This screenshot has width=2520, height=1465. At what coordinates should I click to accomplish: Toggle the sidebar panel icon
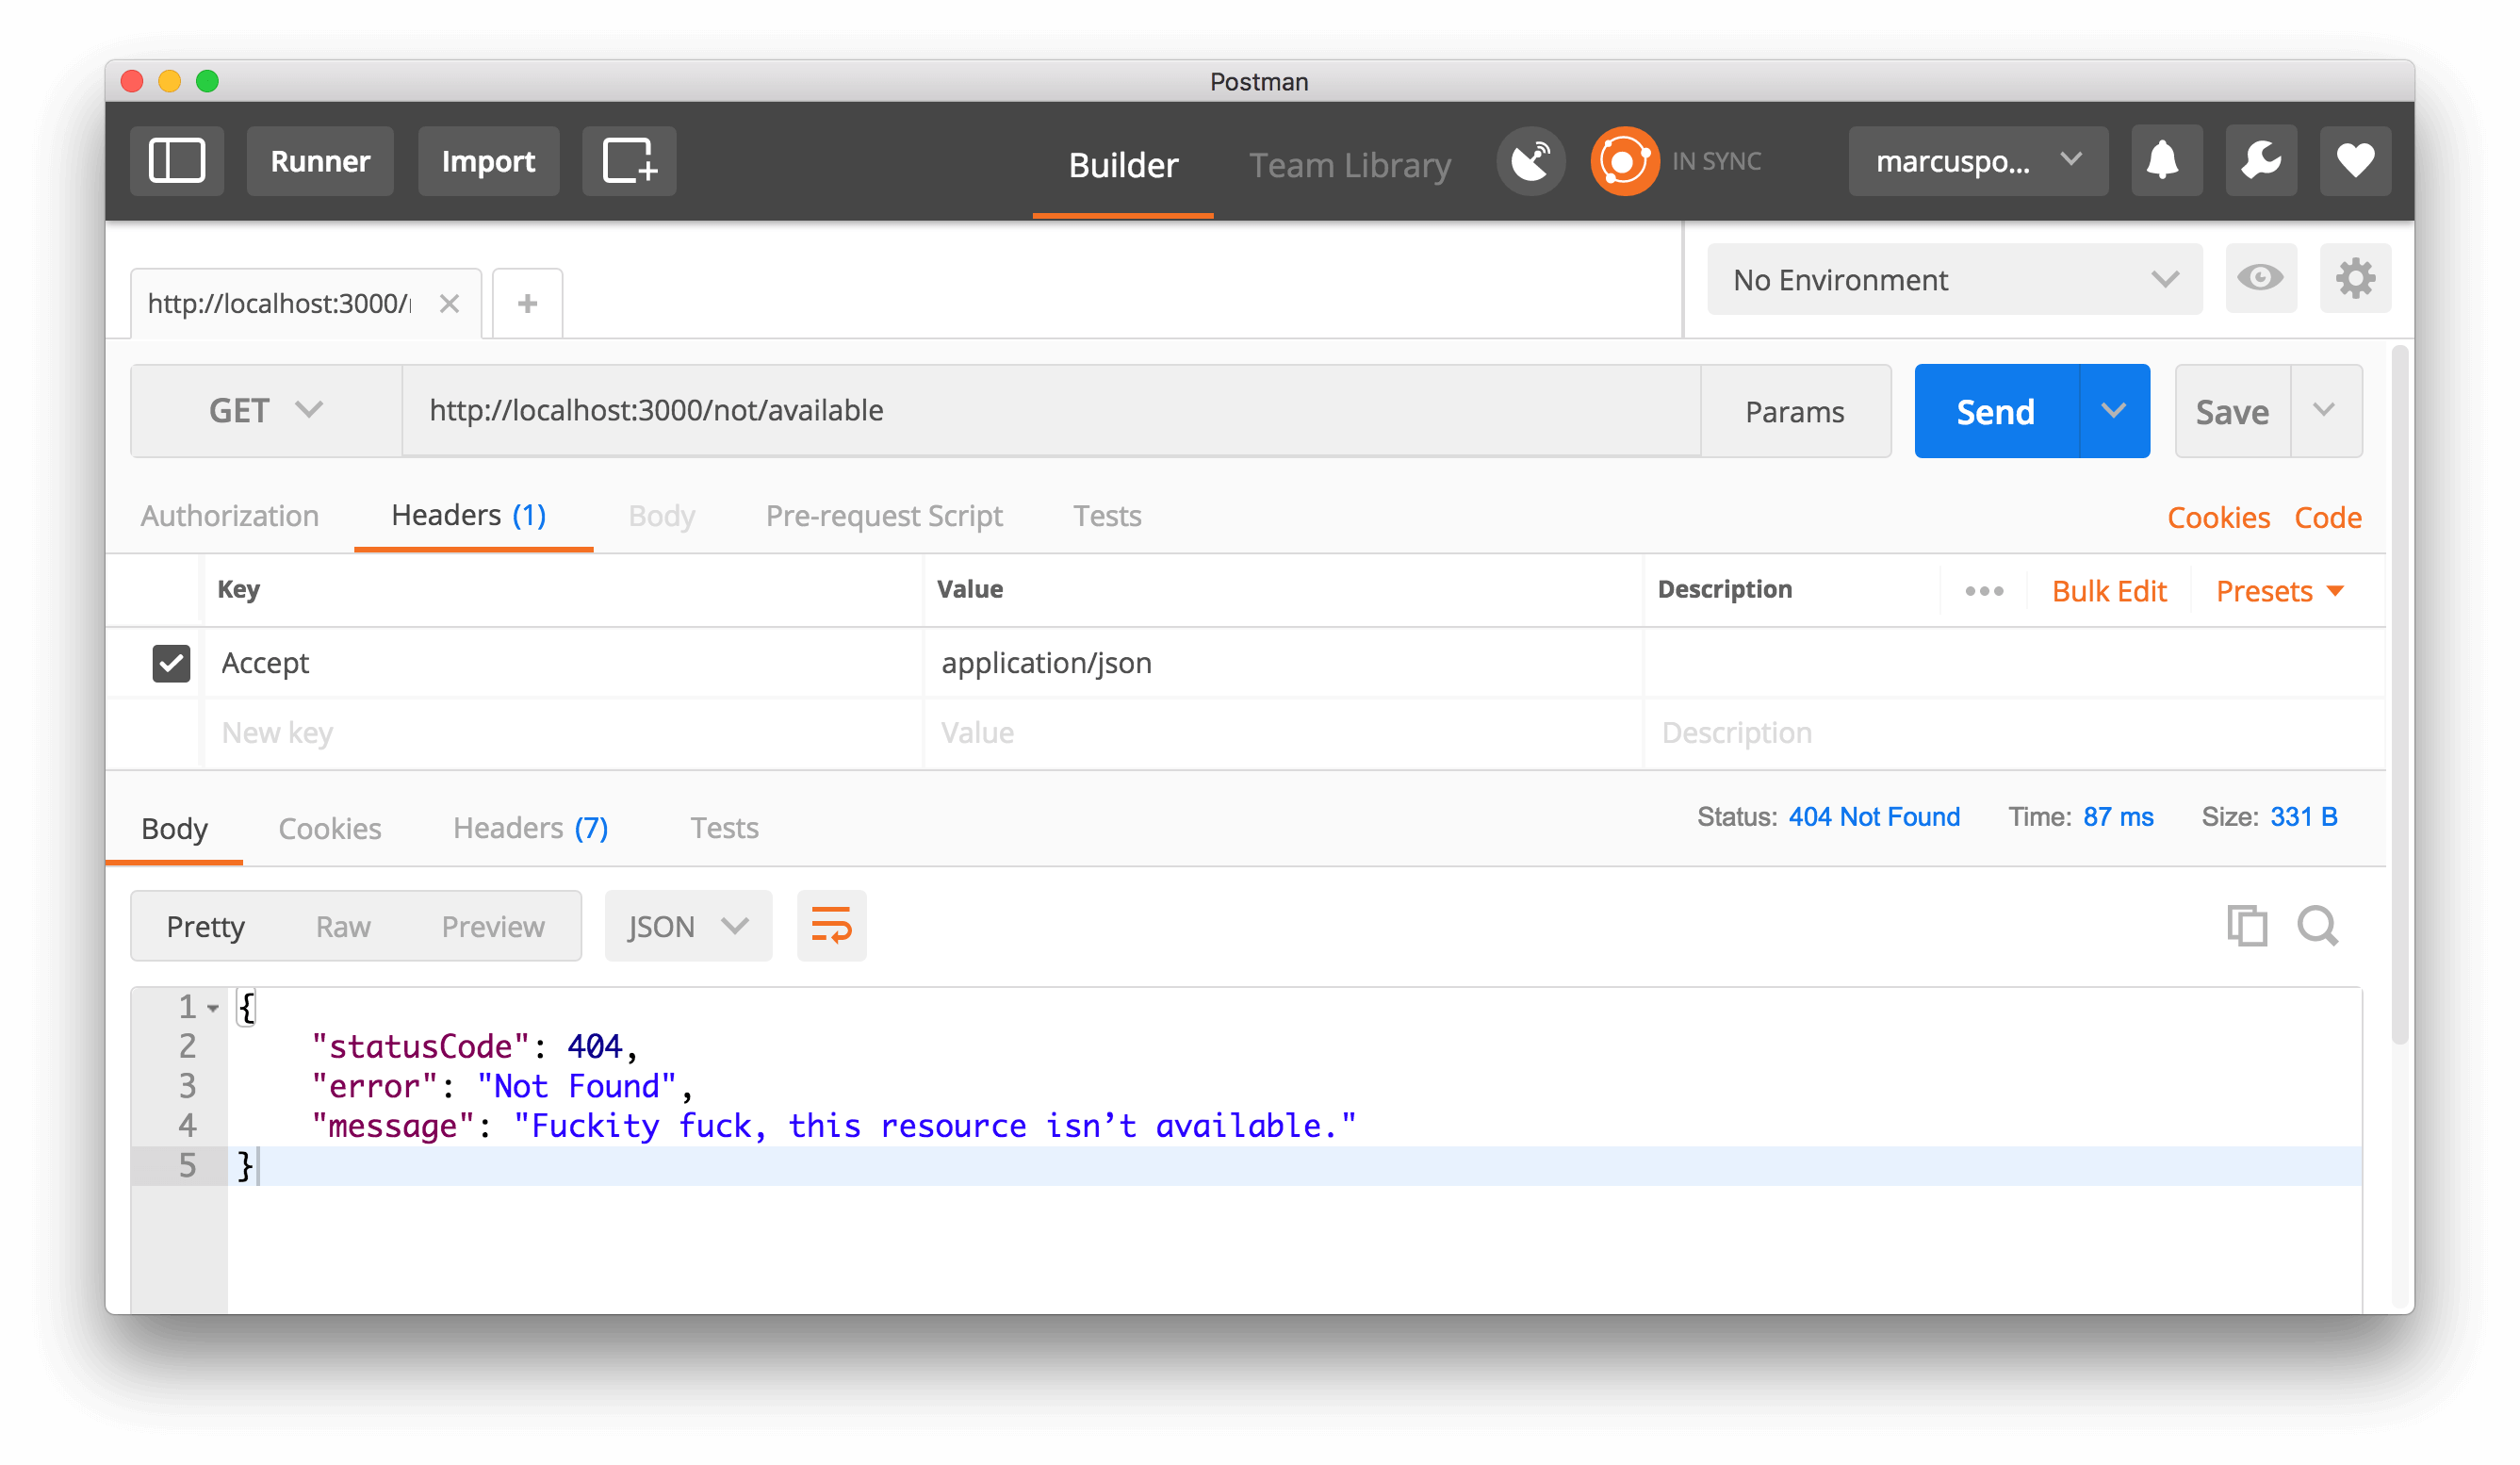(x=177, y=160)
